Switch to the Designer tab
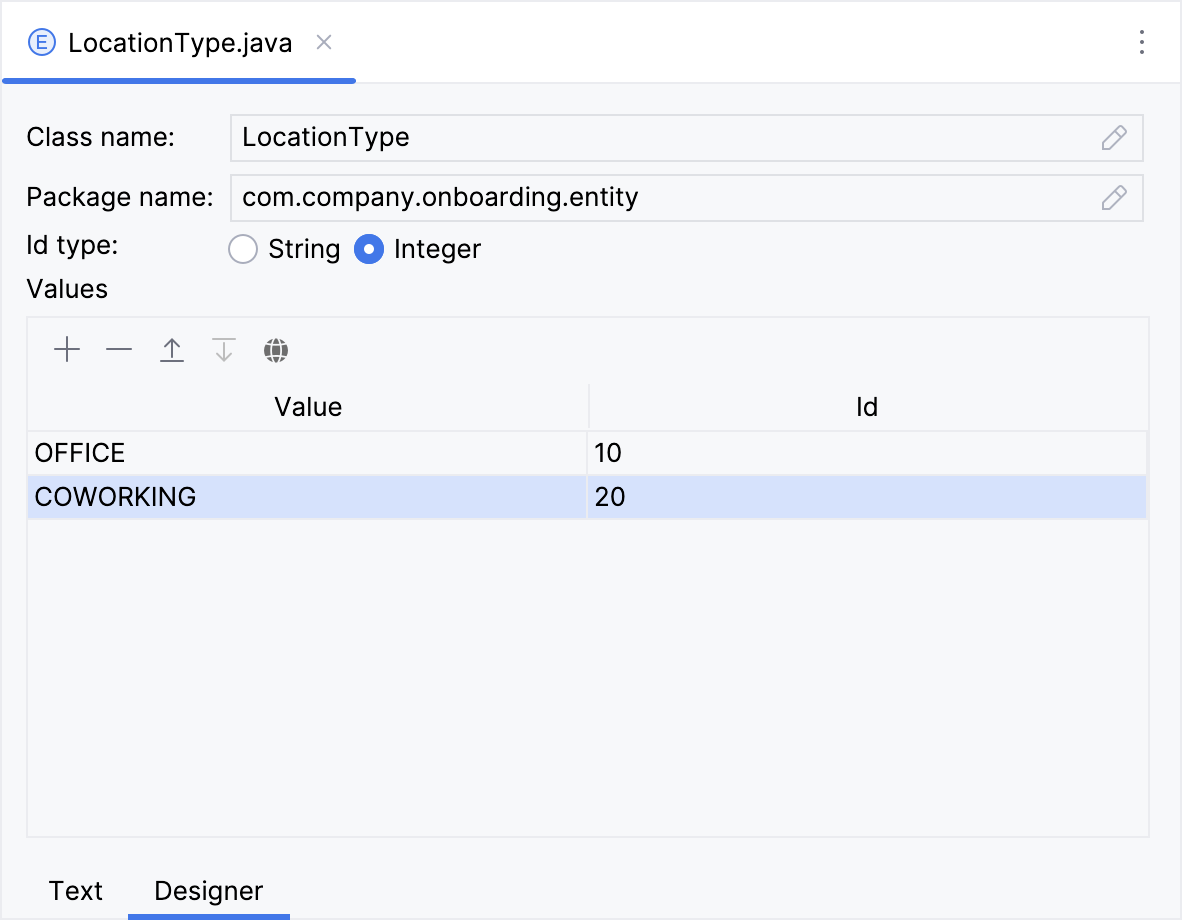This screenshot has height=920, width=1182. (x=207, y=890)
